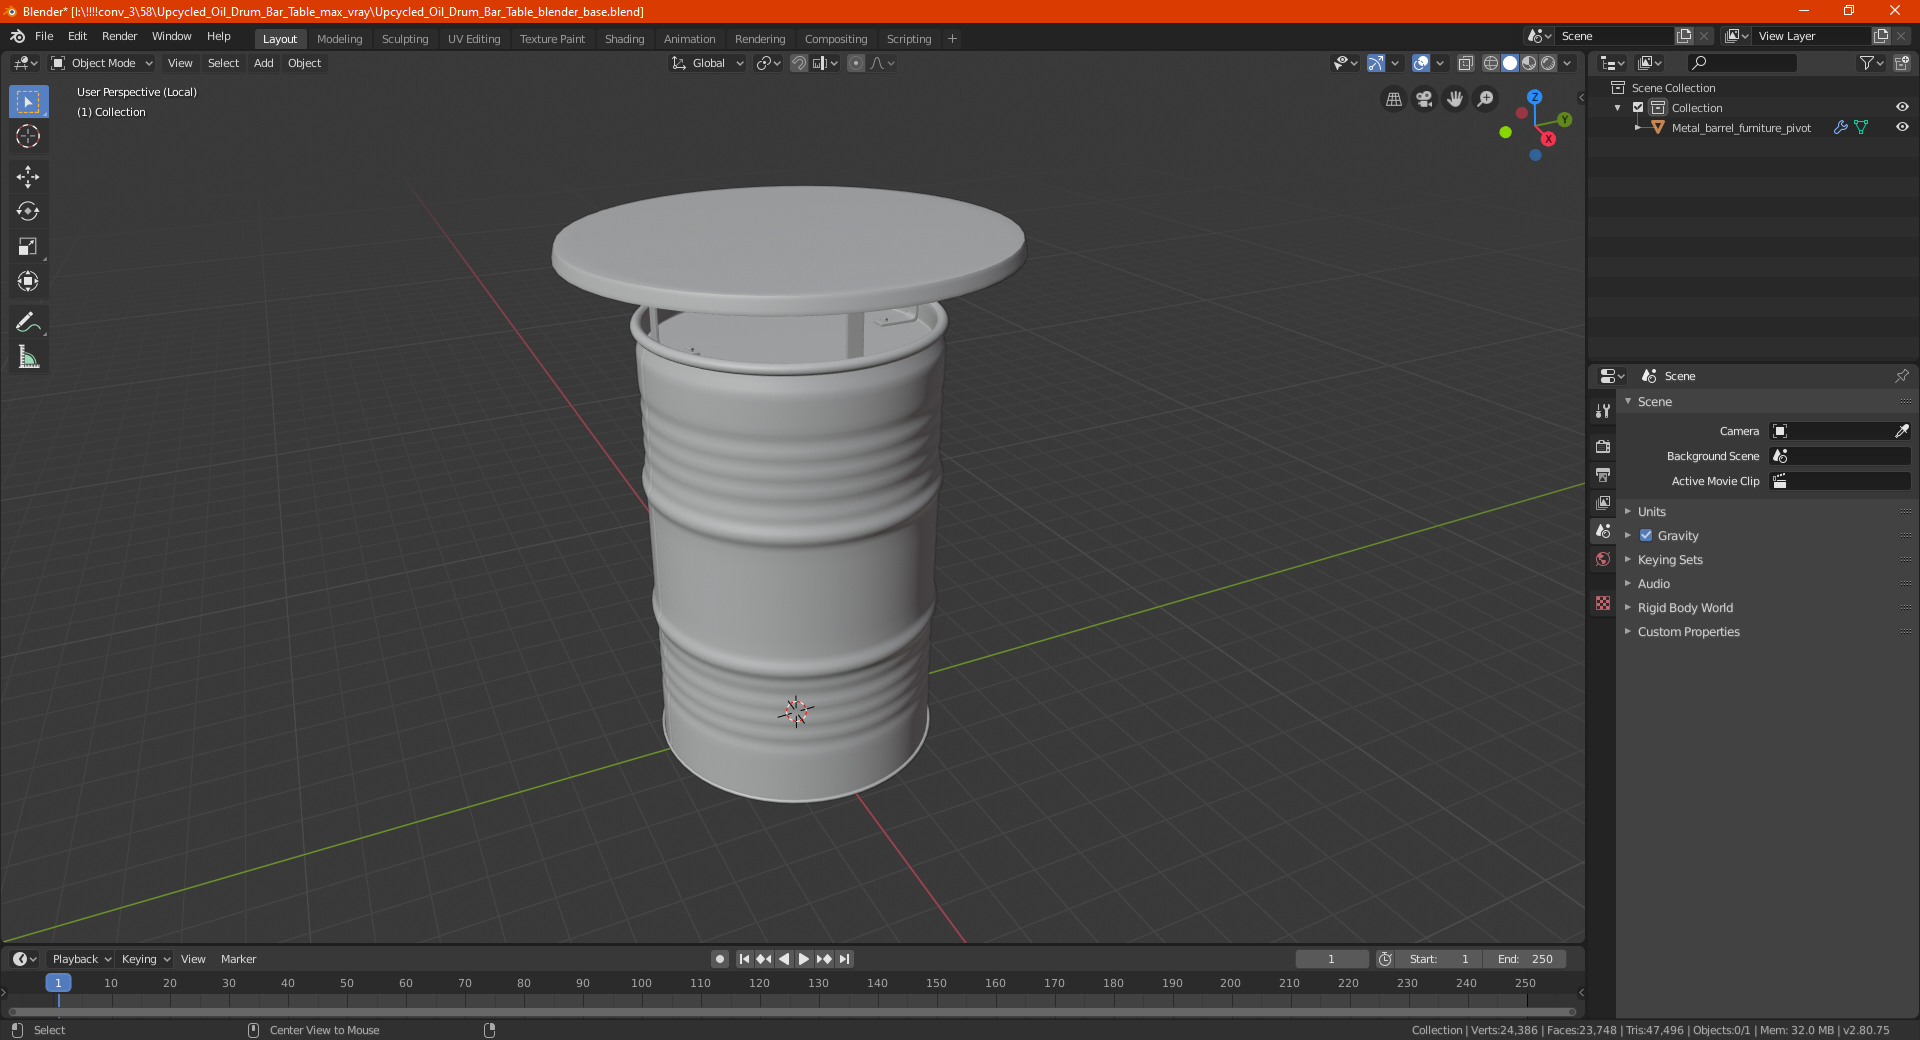Image resolution: width=1920 pixels, height=1040 pixels.
Task: Open Output properties tab
Action: click(x=1603, y=474)
